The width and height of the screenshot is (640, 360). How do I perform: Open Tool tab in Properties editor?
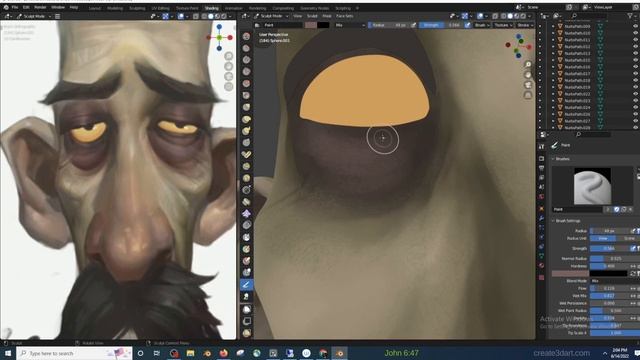pyautogui.click(x=542, y=147)
